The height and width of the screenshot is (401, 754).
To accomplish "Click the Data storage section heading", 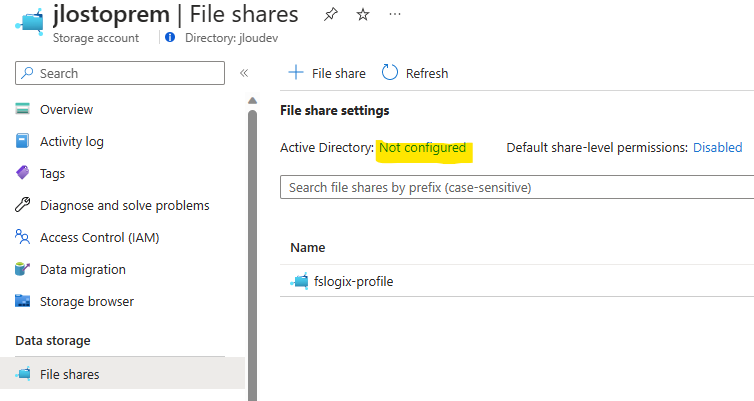I will coord(53,340).
